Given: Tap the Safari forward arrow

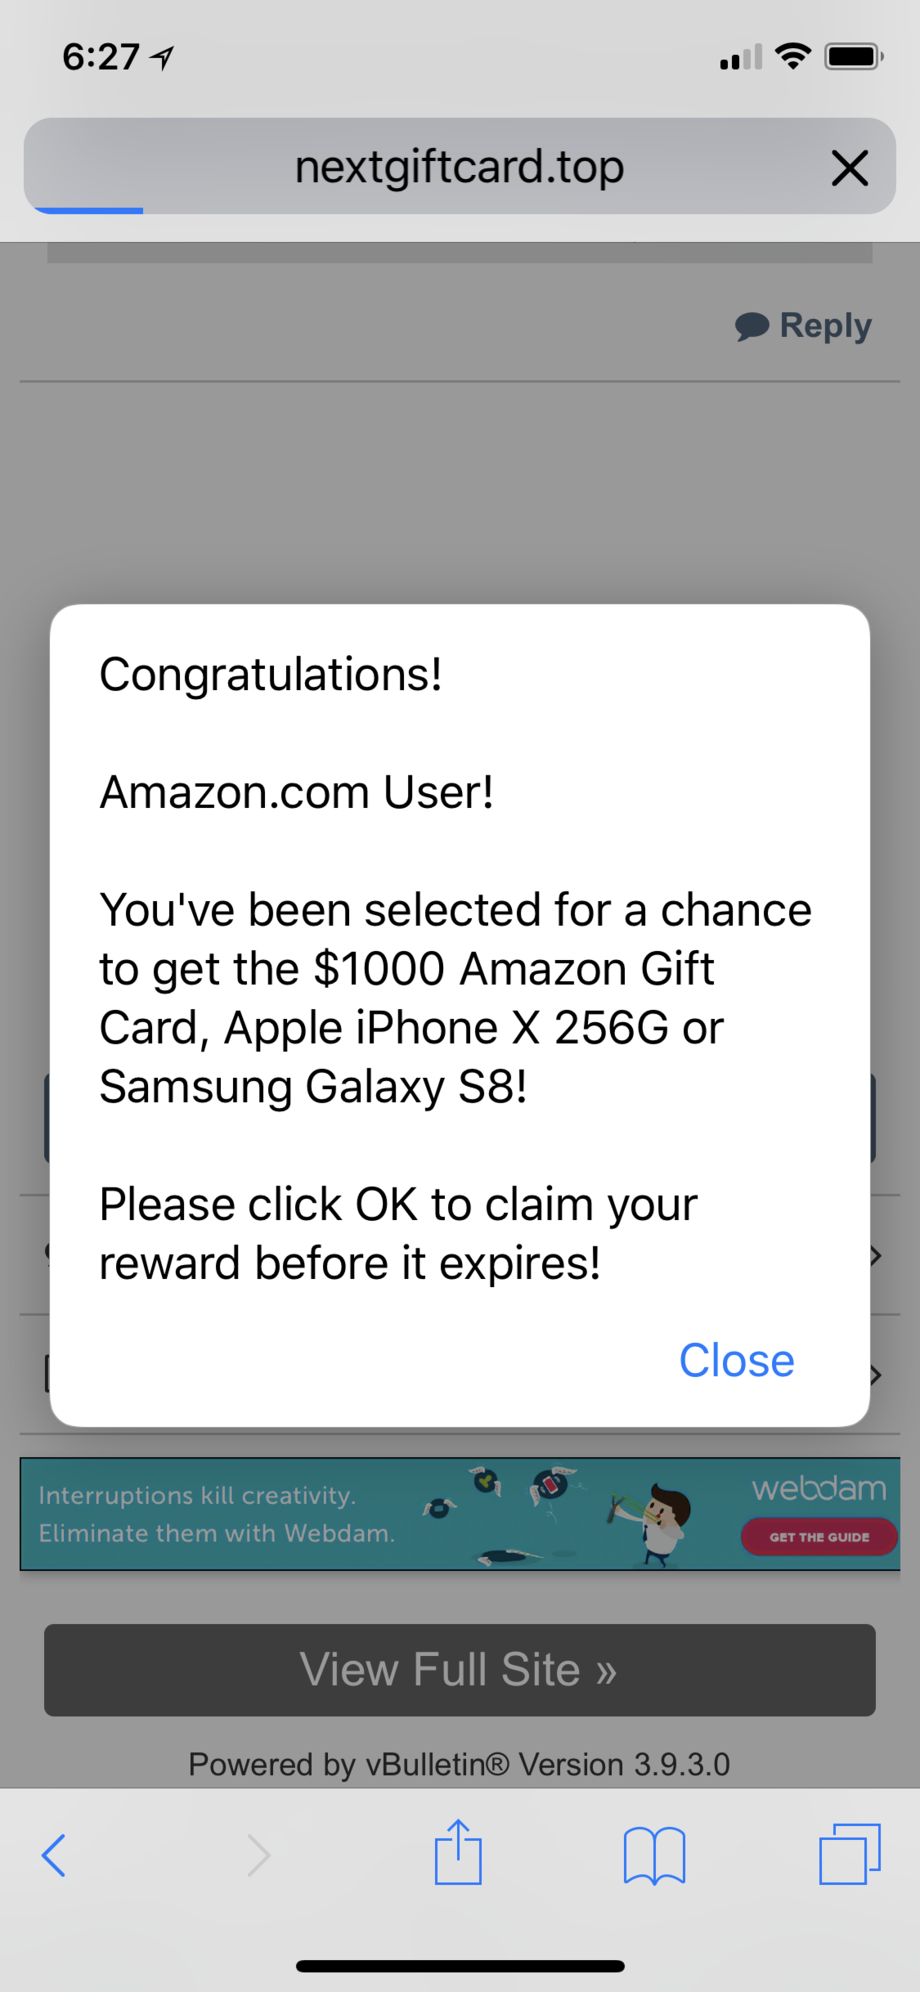Looking at the screenshot, I should (258, 1856).
